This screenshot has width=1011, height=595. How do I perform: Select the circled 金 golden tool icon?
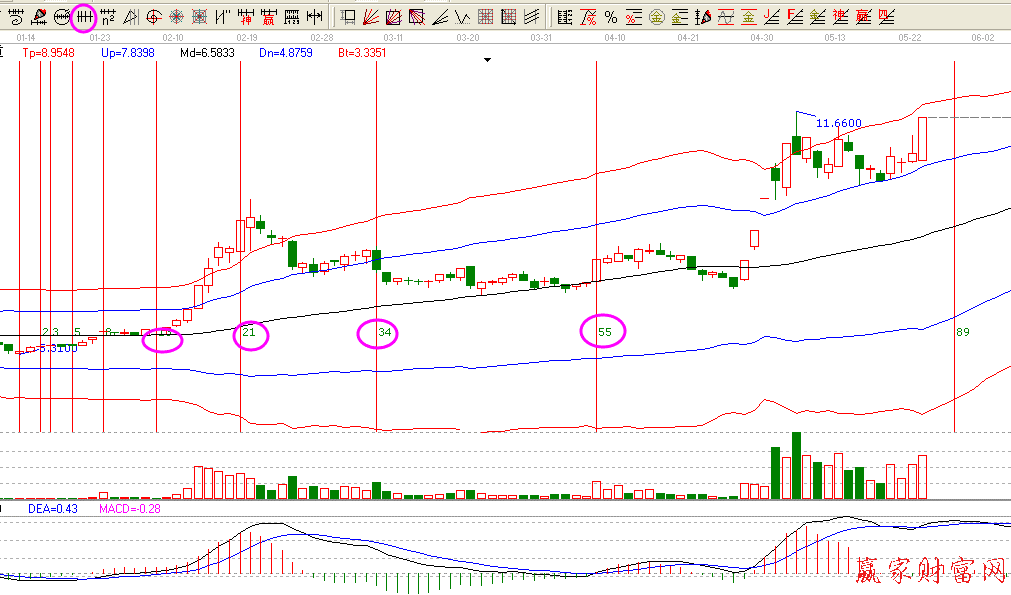tap(656, 16)
